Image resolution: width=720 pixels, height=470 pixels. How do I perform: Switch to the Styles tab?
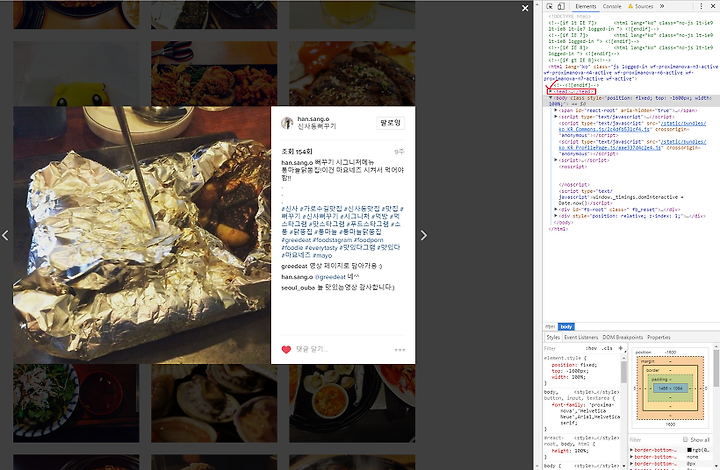pos(553,337)
